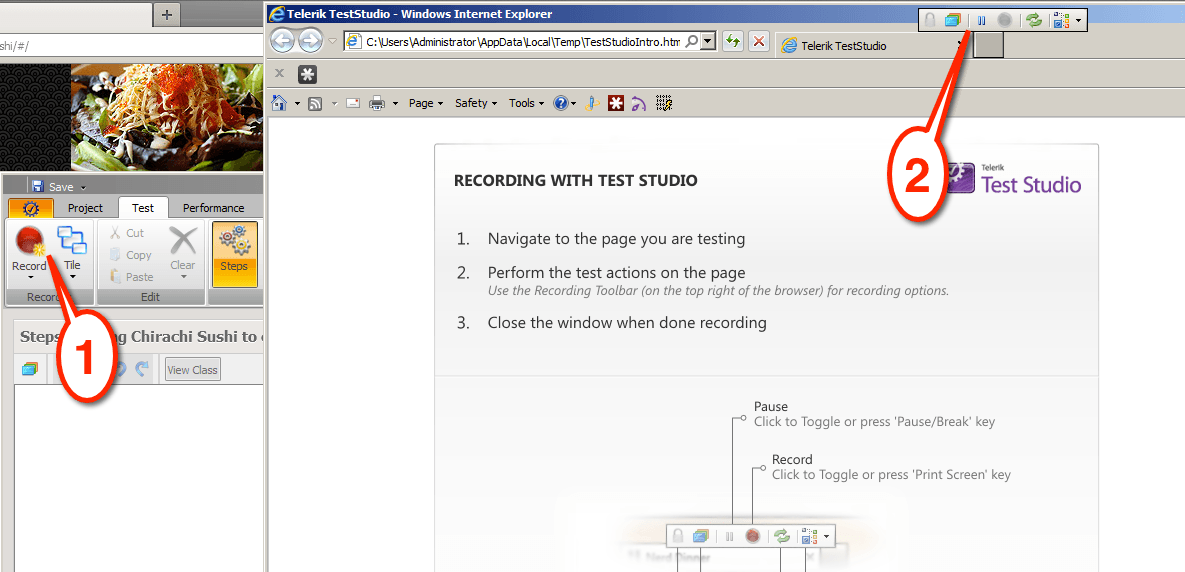Select the Telerik TestStudio browser tab
1185x572 pixels.
tap(873, 46)
